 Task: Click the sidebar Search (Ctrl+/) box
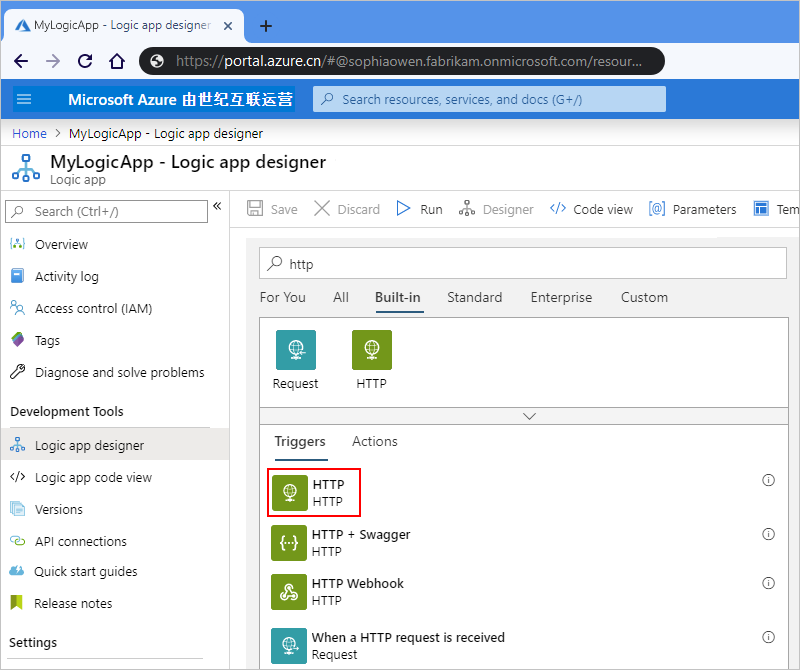tap(106, 211)
